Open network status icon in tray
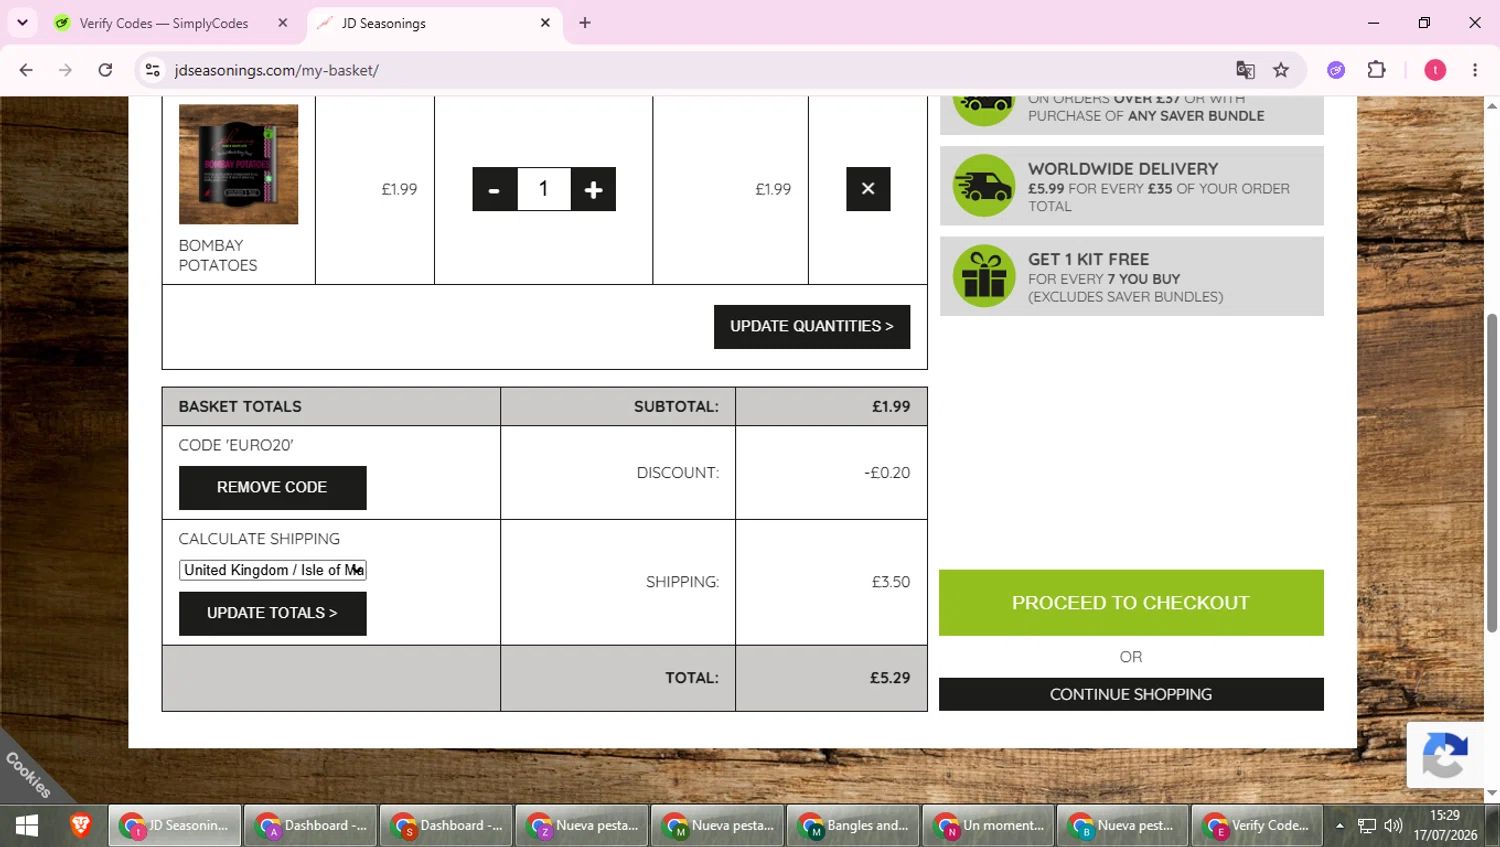The image size is (1500, 847). coord(1367,826)
